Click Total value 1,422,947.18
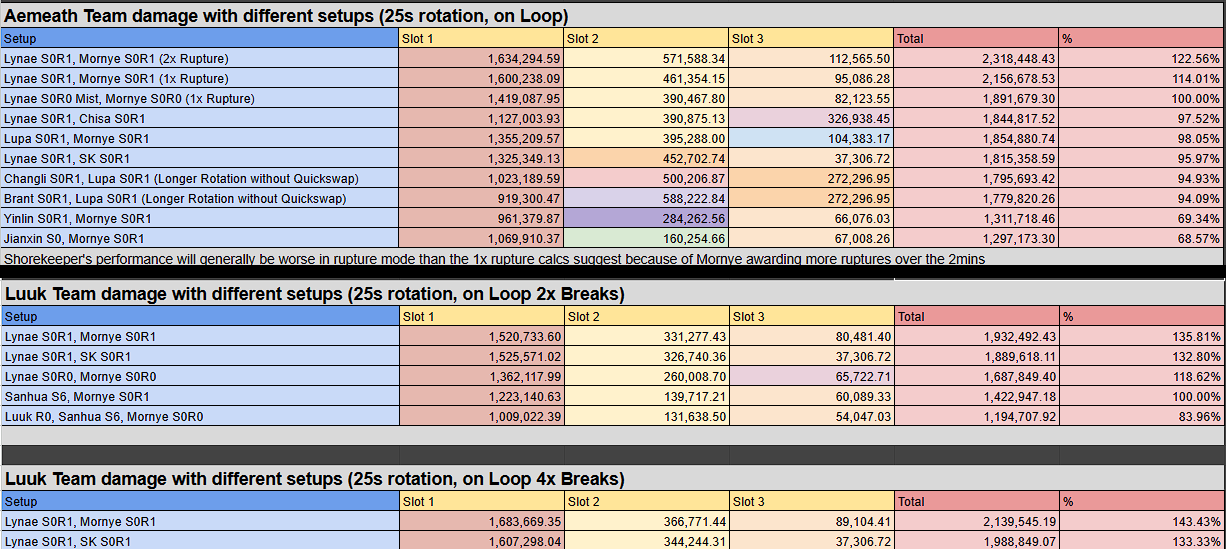This screenshot has height=549, width=1226. click(x=976, y=397)
